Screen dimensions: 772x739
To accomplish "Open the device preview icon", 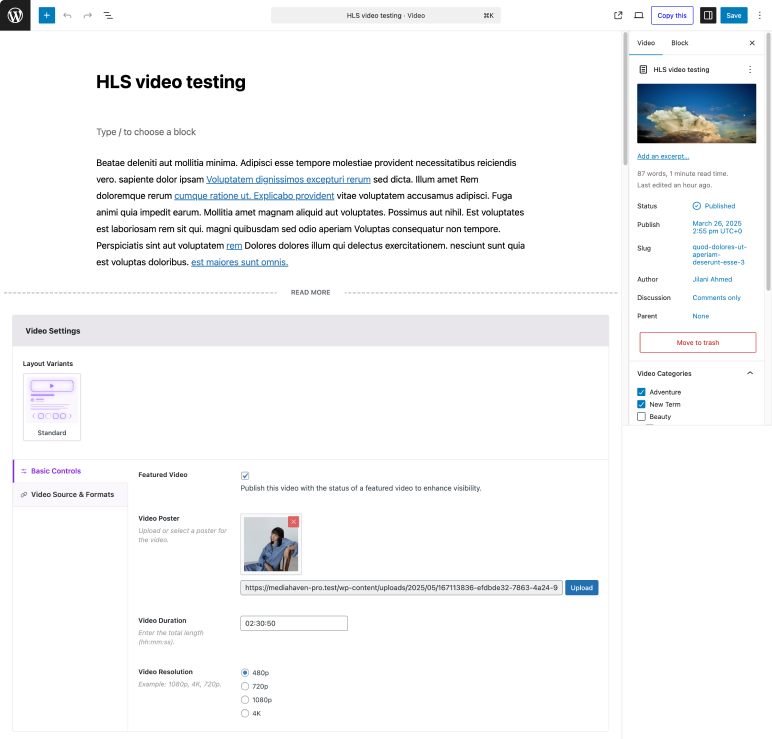I will (x=639, y=16).
